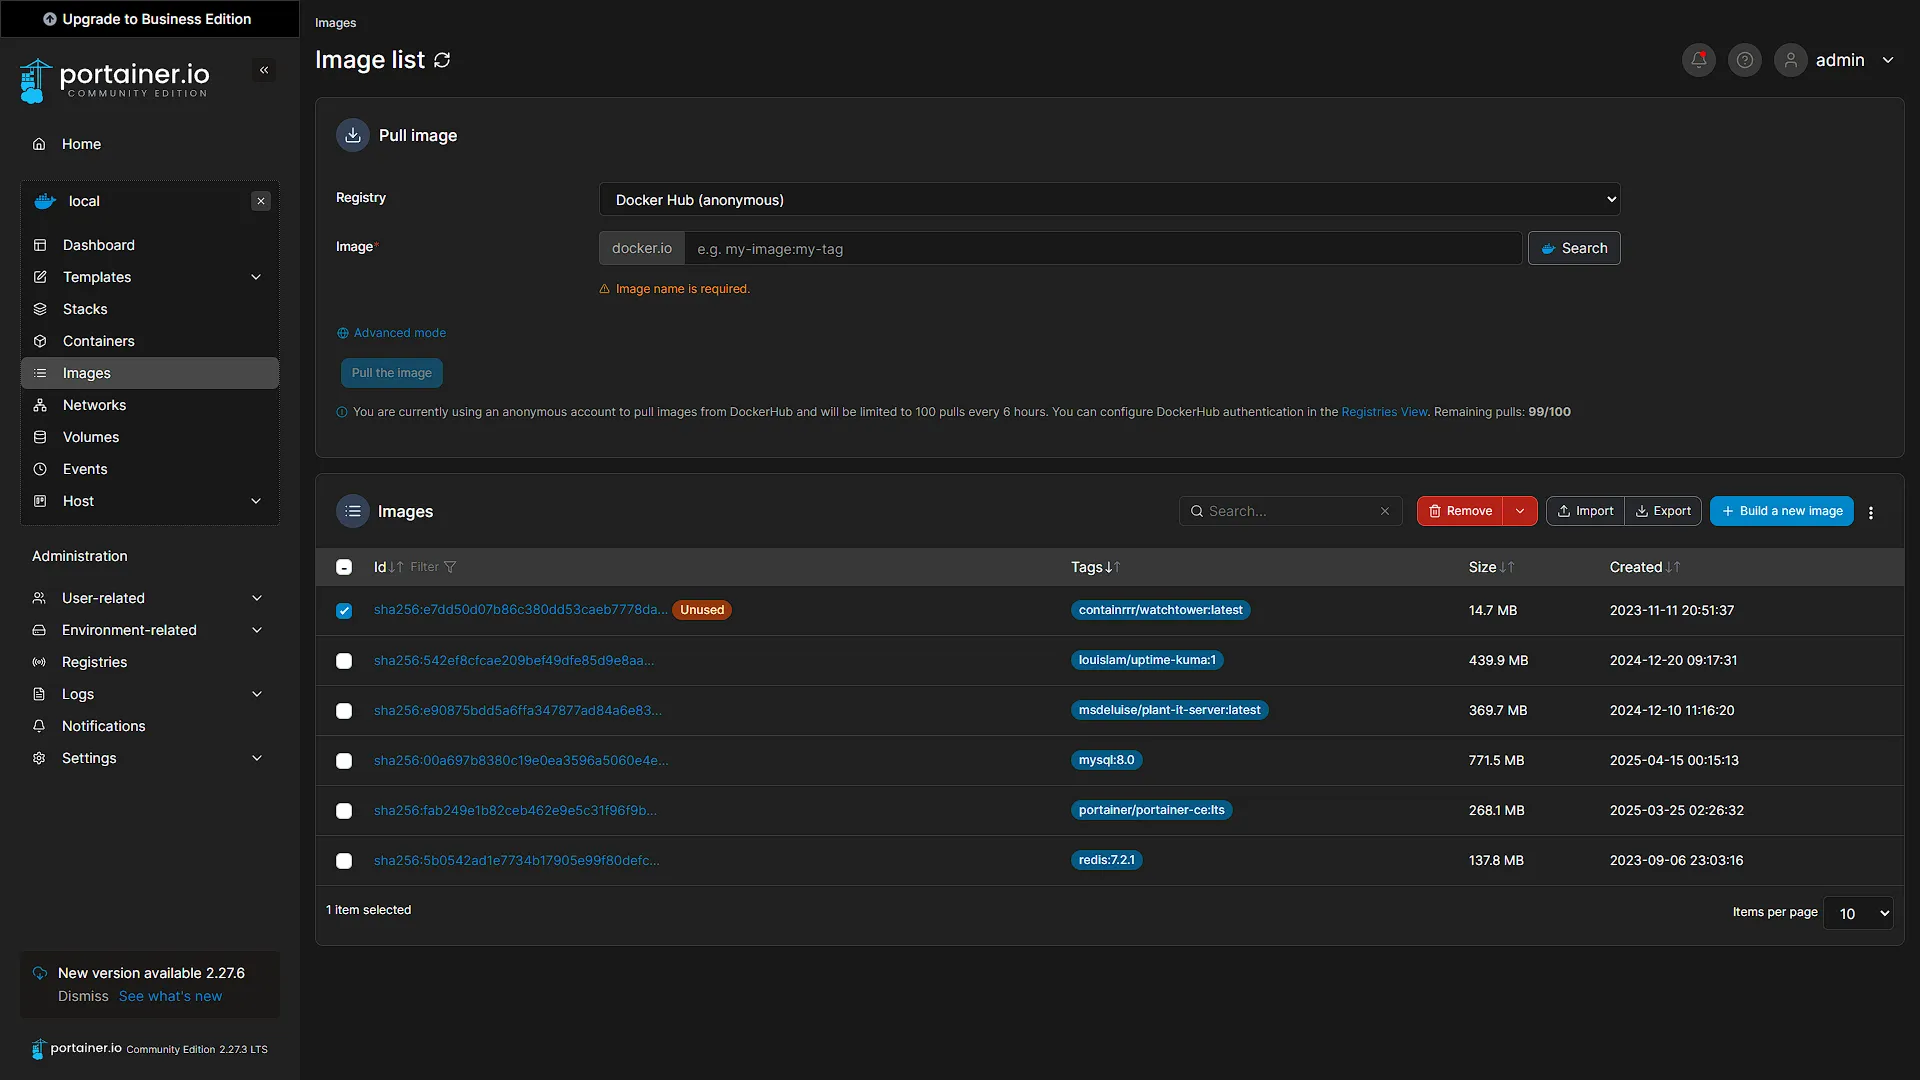Sort images by the Tags column
The width and height of the screenshot is (1920, 1080).
[x=1096, y=567]
